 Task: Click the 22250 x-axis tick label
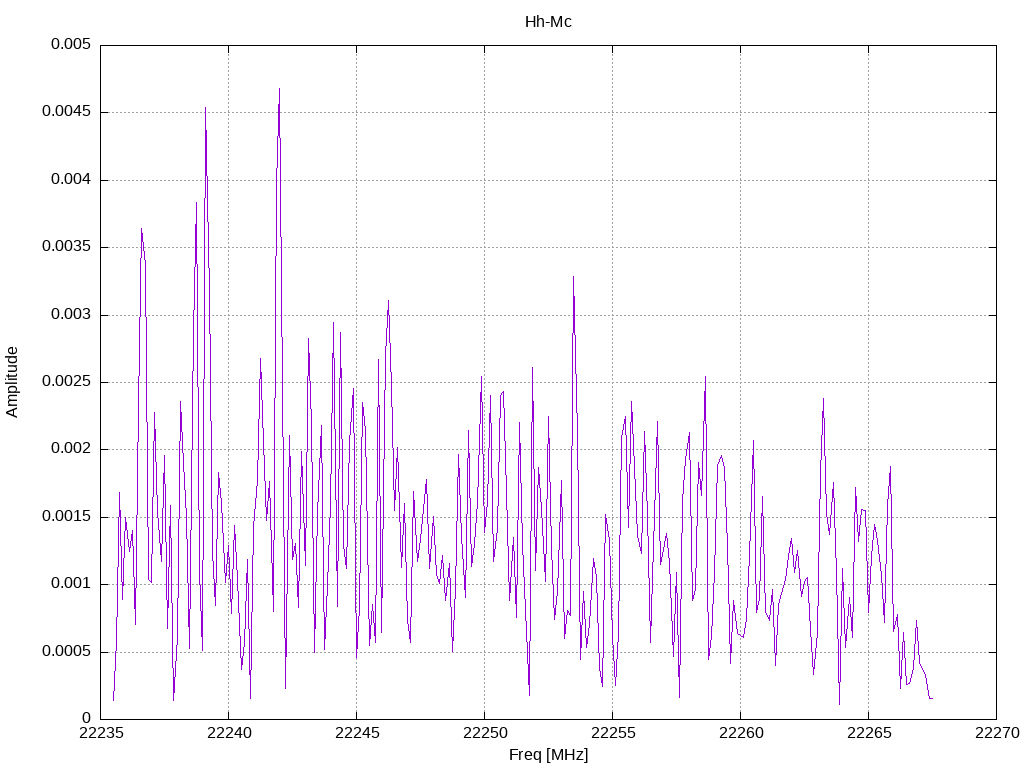(484, 733)
